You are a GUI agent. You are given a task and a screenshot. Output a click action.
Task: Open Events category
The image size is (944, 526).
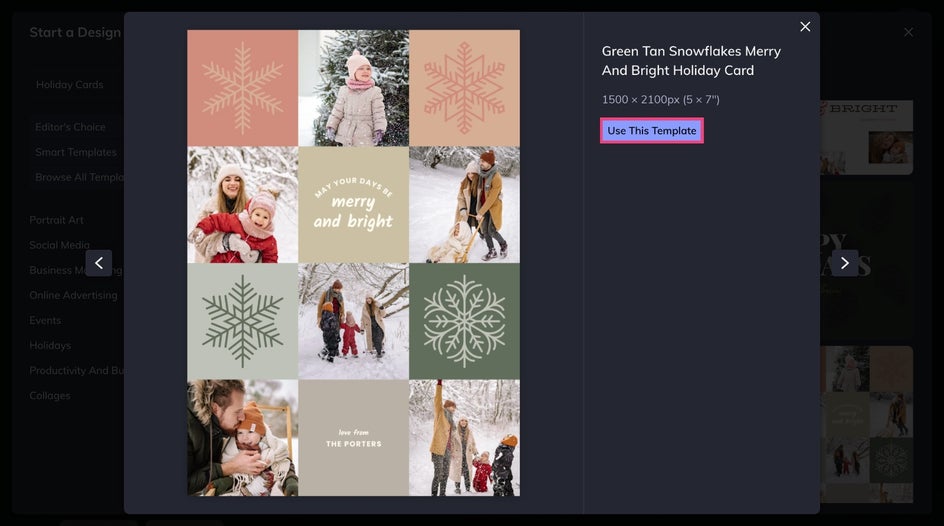tap(45, 321)
